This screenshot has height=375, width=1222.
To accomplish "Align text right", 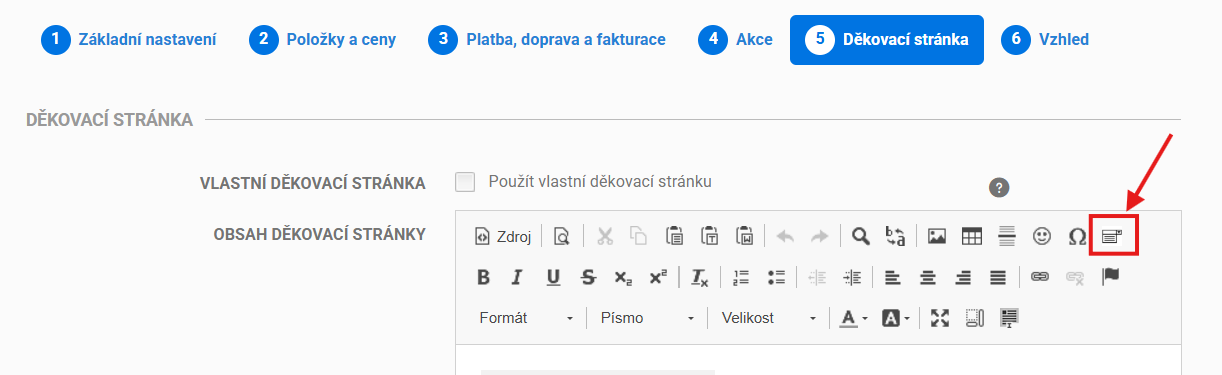I will (x=963, y=277).
